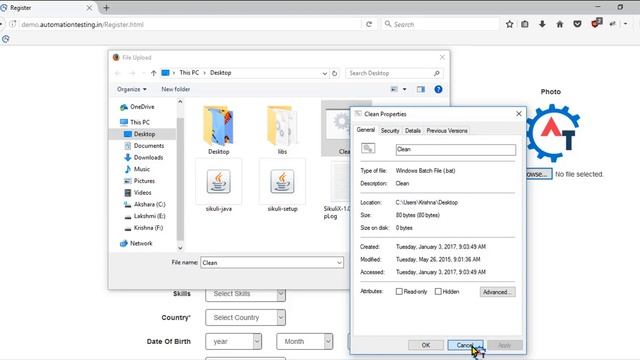Open the Firefox downloads arrow icon
The image size is (640, 360).
[542, 24]
